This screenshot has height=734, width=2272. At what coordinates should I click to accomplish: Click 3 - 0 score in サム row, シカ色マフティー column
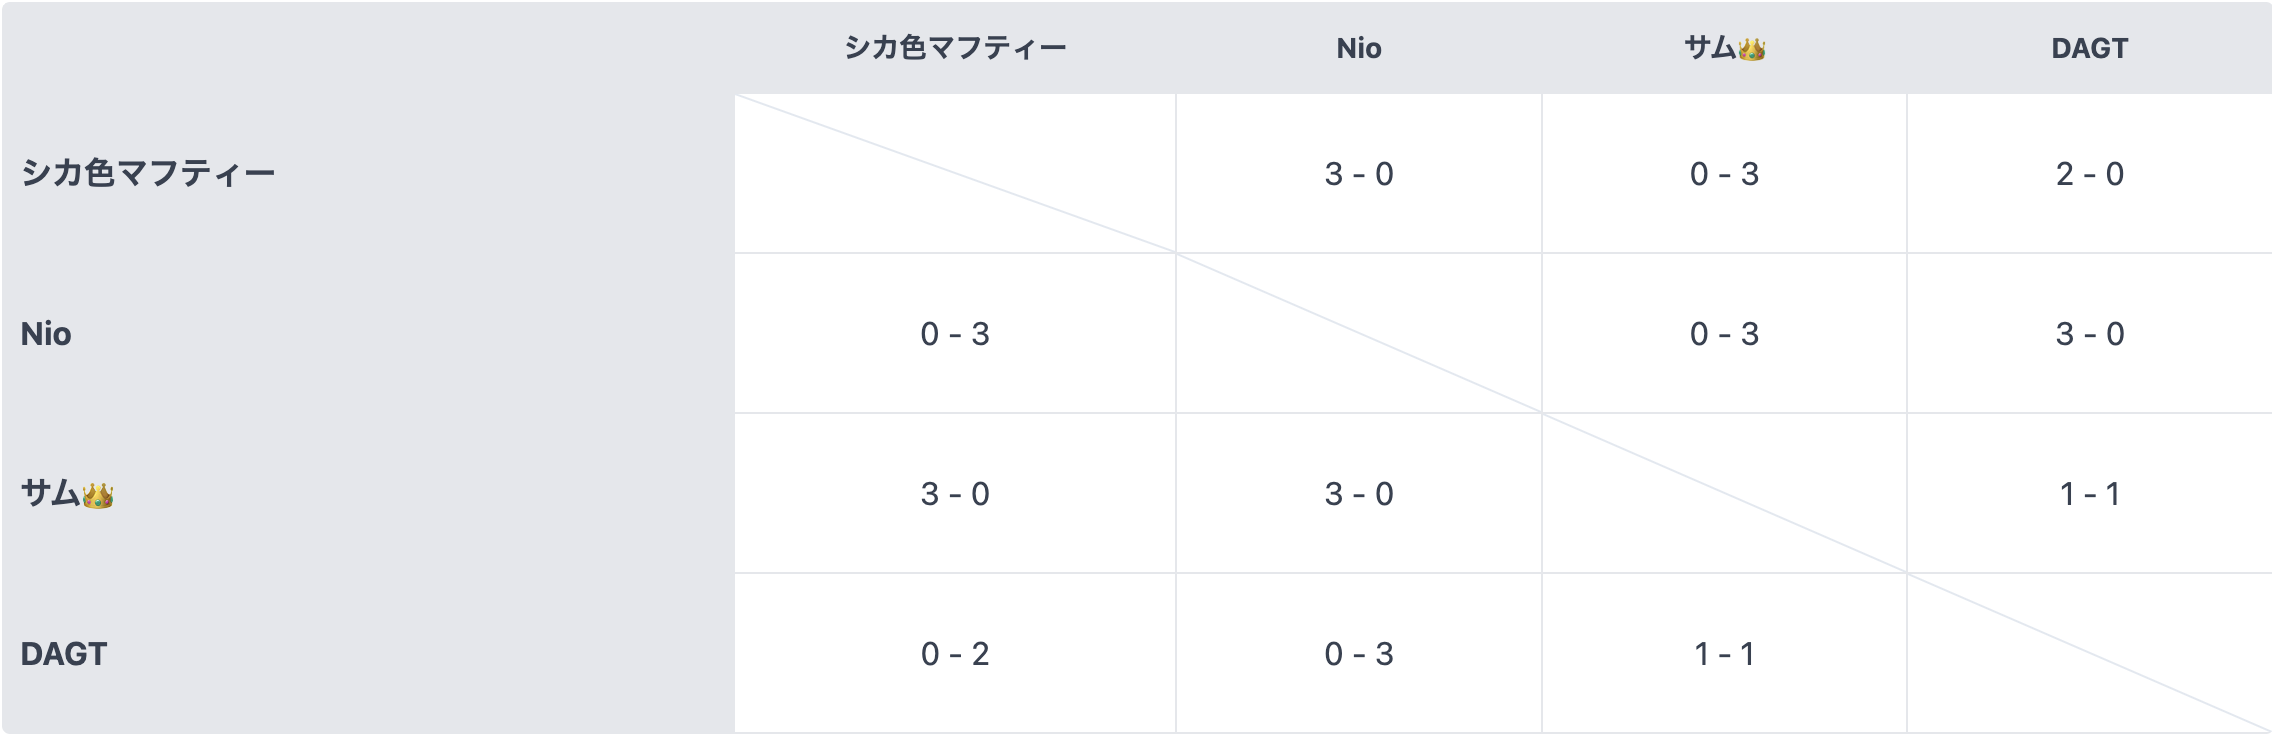pos(955,494)
